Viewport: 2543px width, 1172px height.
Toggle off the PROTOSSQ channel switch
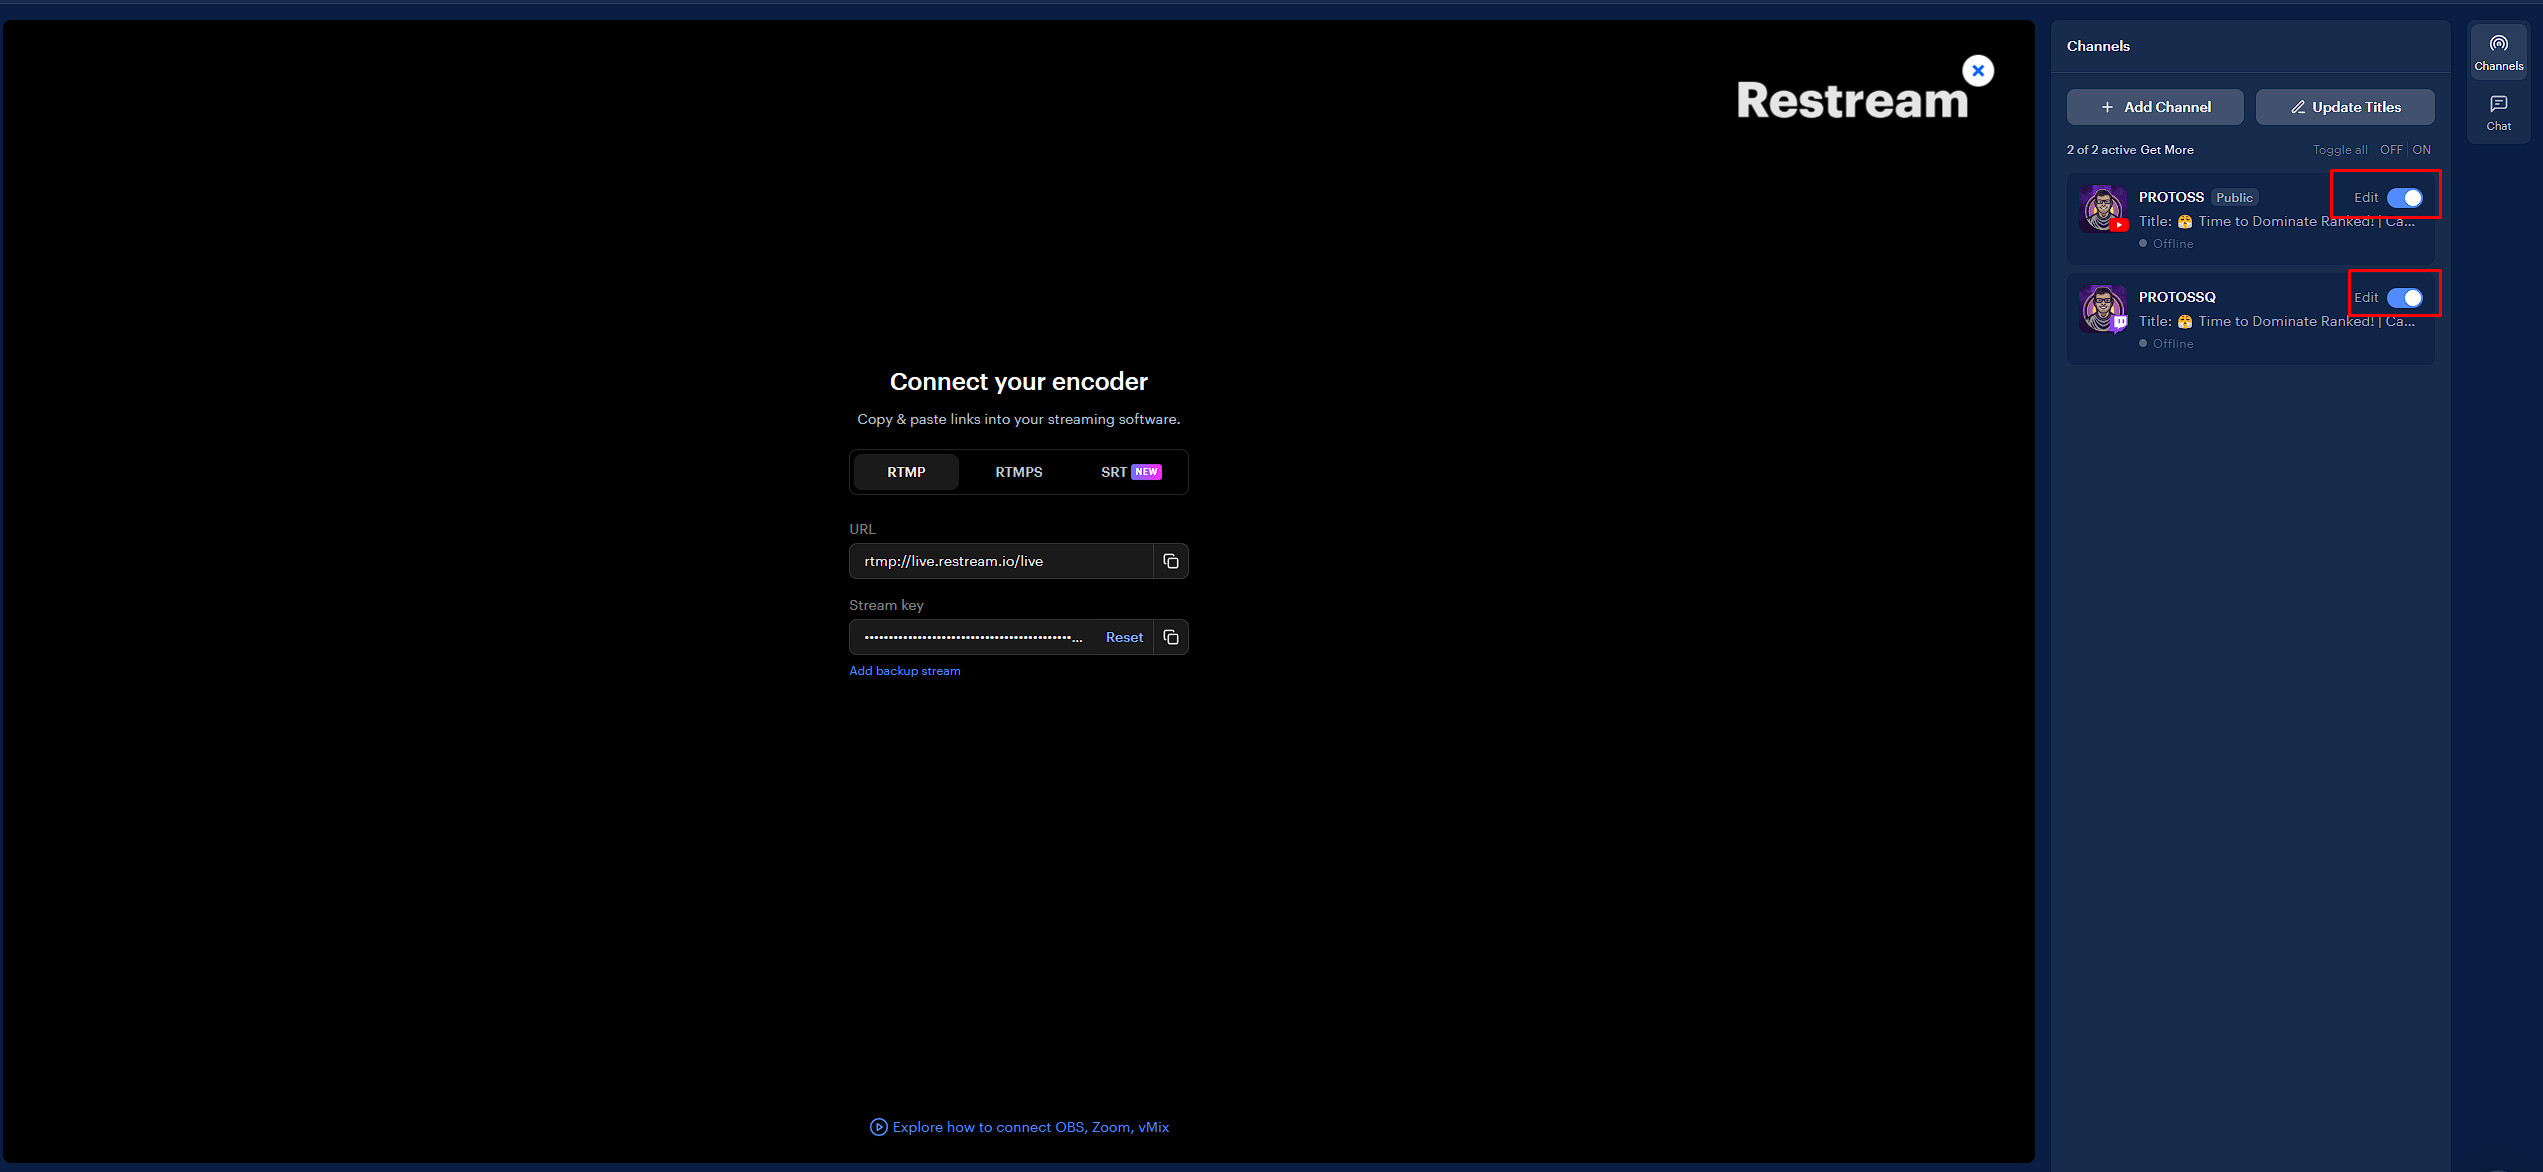point(2404,298)
